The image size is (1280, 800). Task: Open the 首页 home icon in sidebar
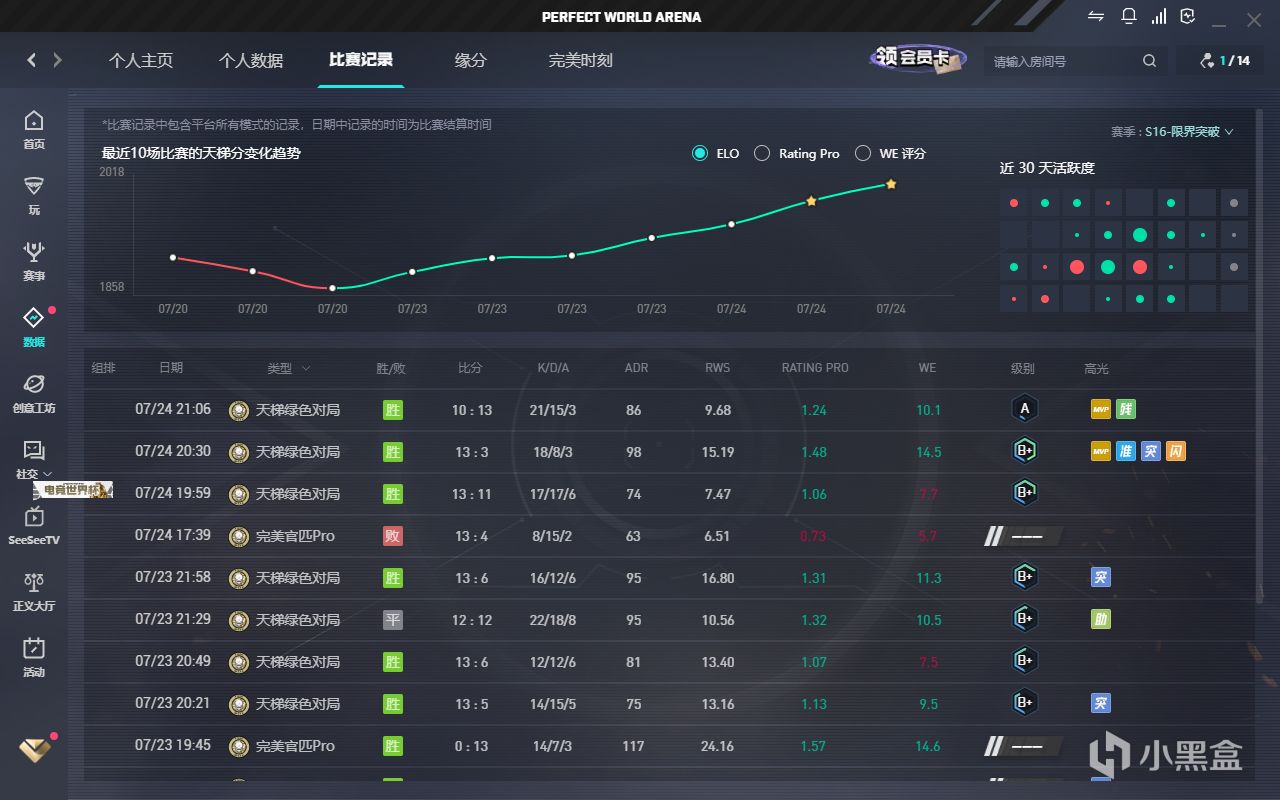pos(34,129)
